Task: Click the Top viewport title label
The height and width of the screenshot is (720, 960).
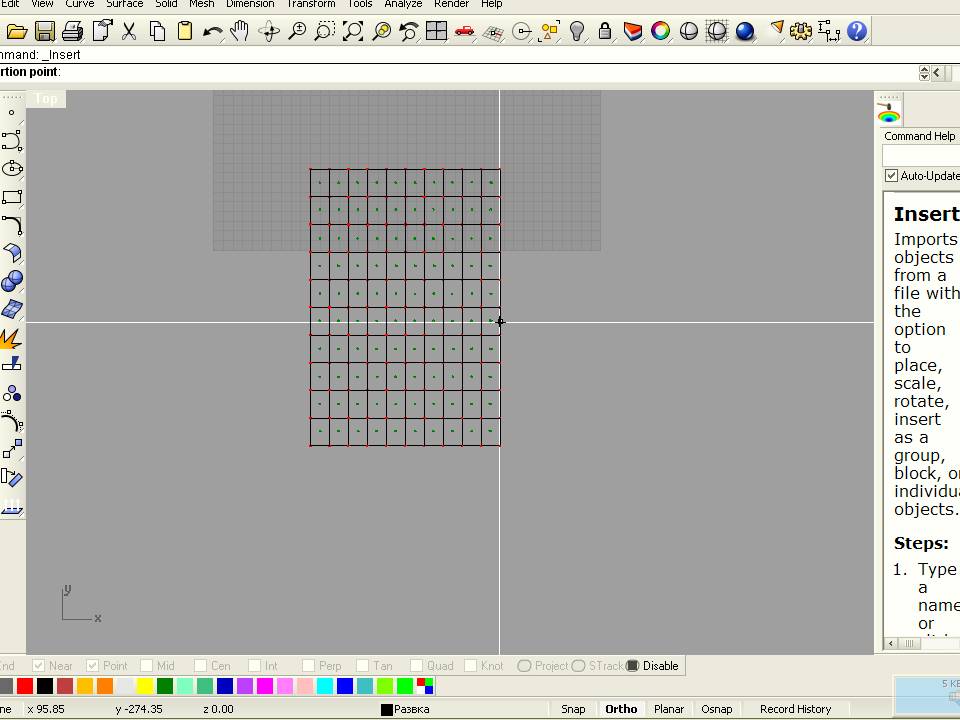Action: tap(46, 98)
